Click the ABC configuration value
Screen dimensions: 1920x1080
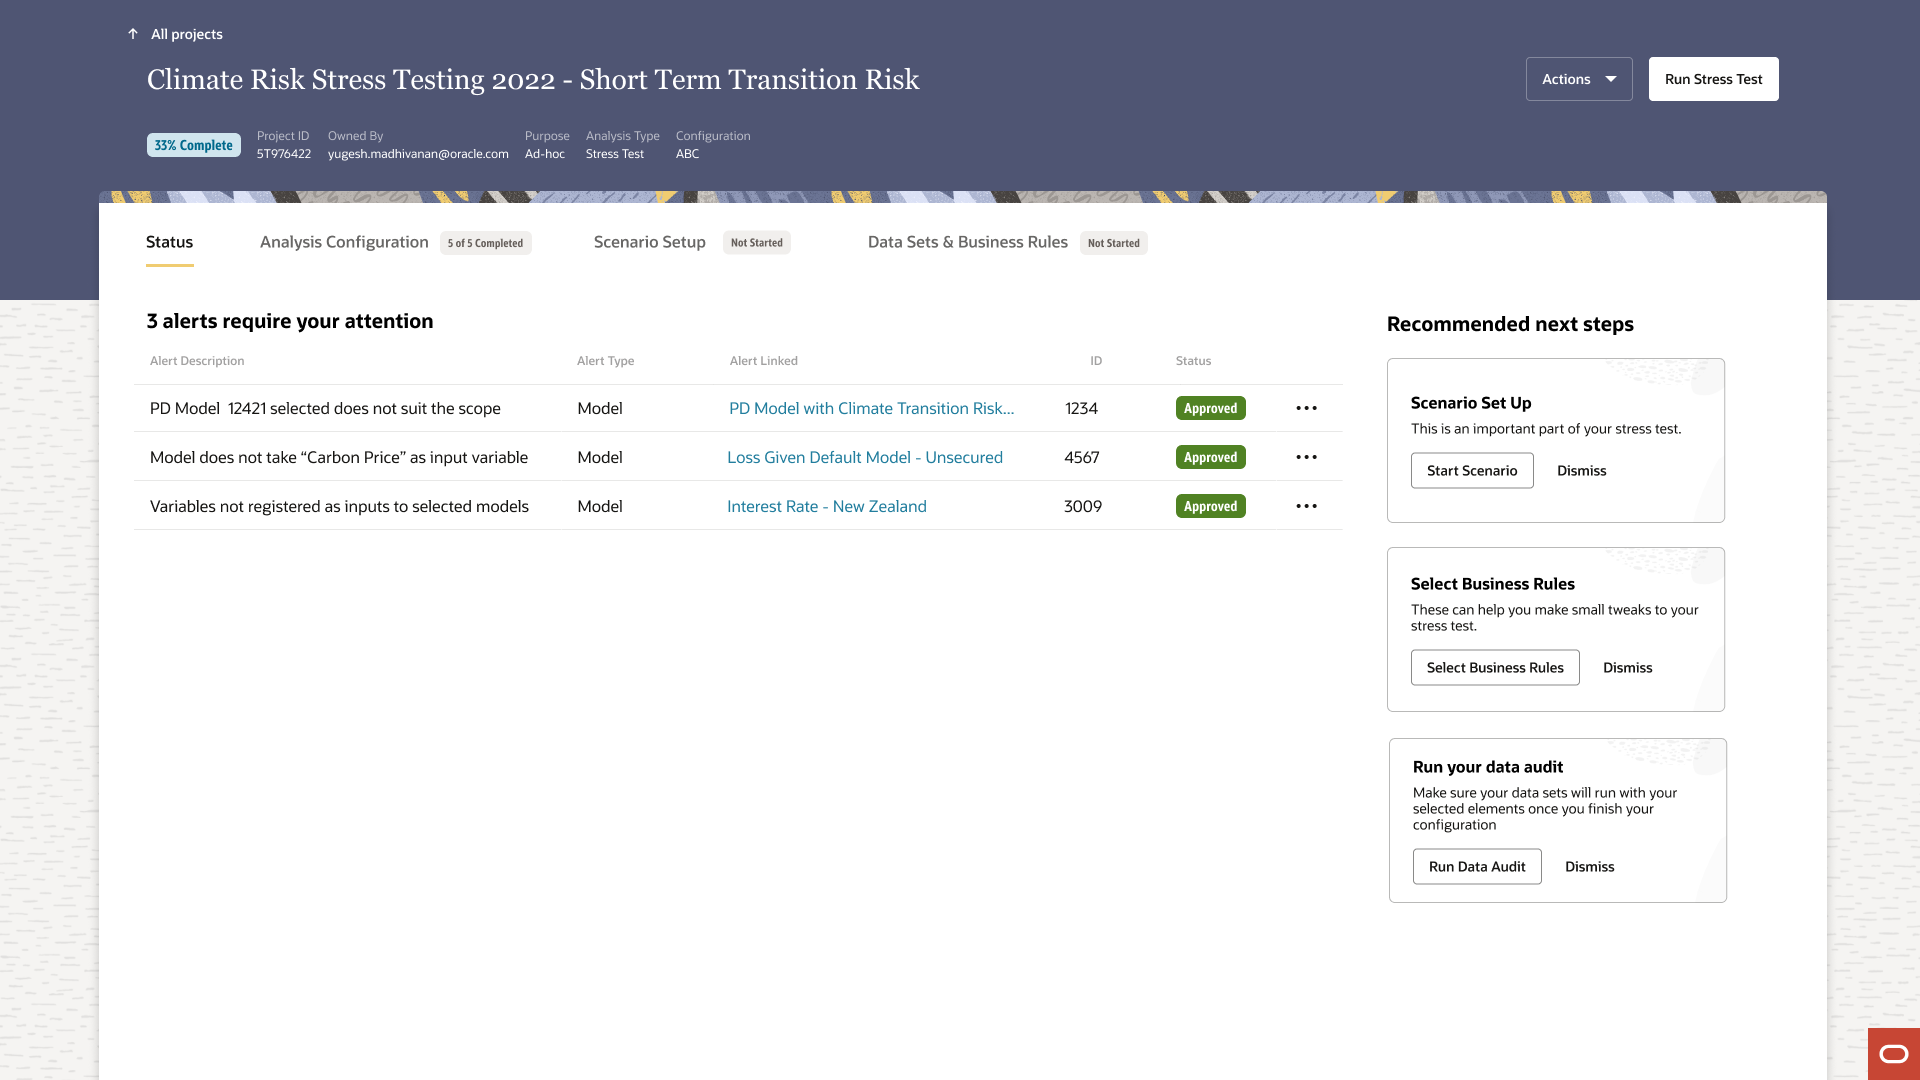687,154
